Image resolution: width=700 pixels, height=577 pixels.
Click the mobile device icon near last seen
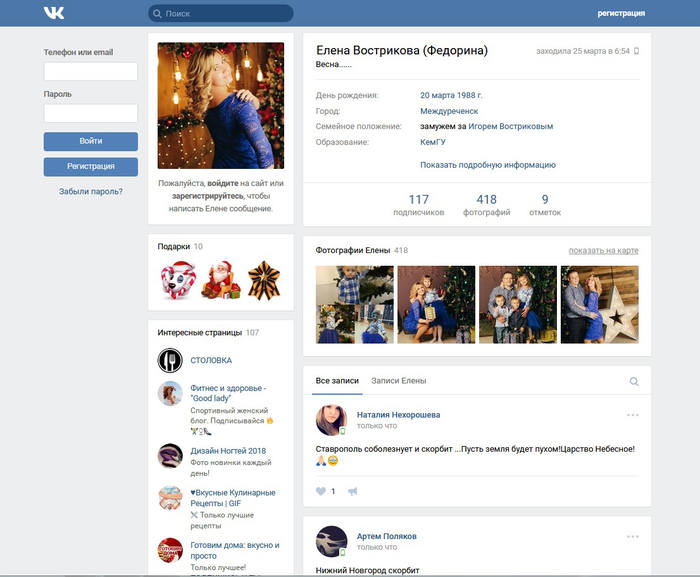(637, 51)
